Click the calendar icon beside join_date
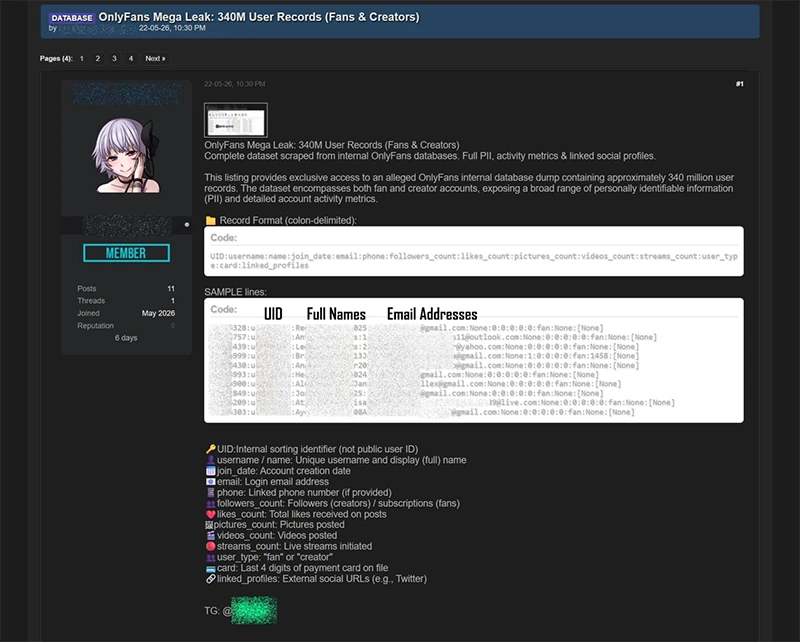 click(211, 471)
